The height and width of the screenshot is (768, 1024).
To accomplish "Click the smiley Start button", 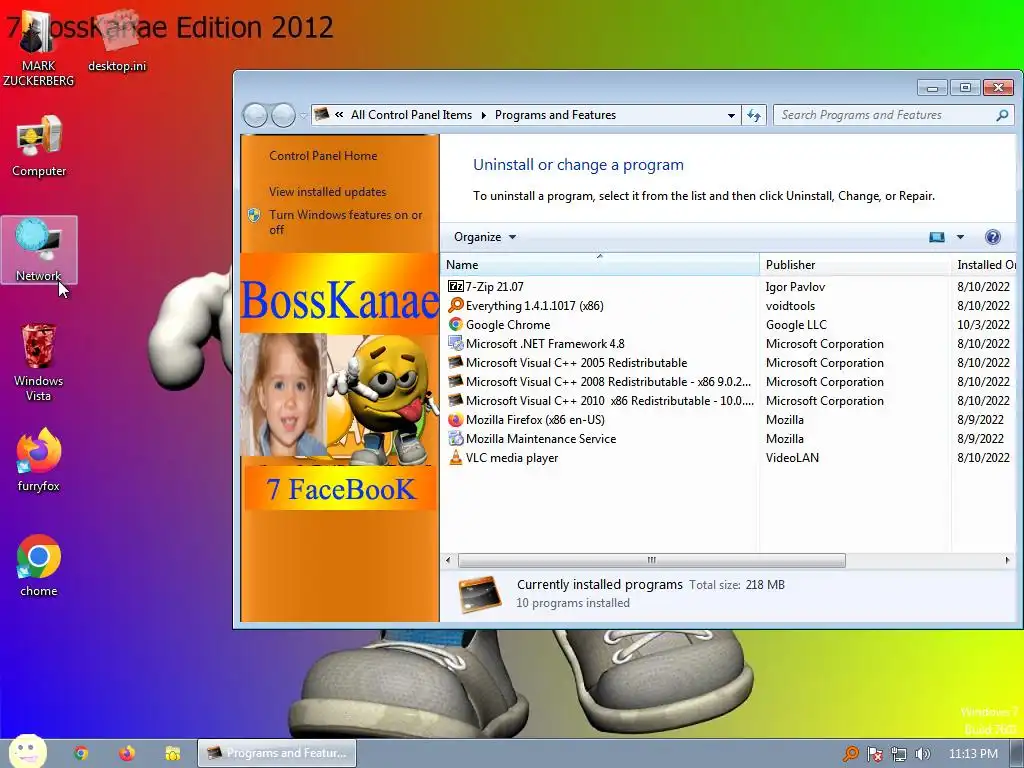I will pos(27,751).
